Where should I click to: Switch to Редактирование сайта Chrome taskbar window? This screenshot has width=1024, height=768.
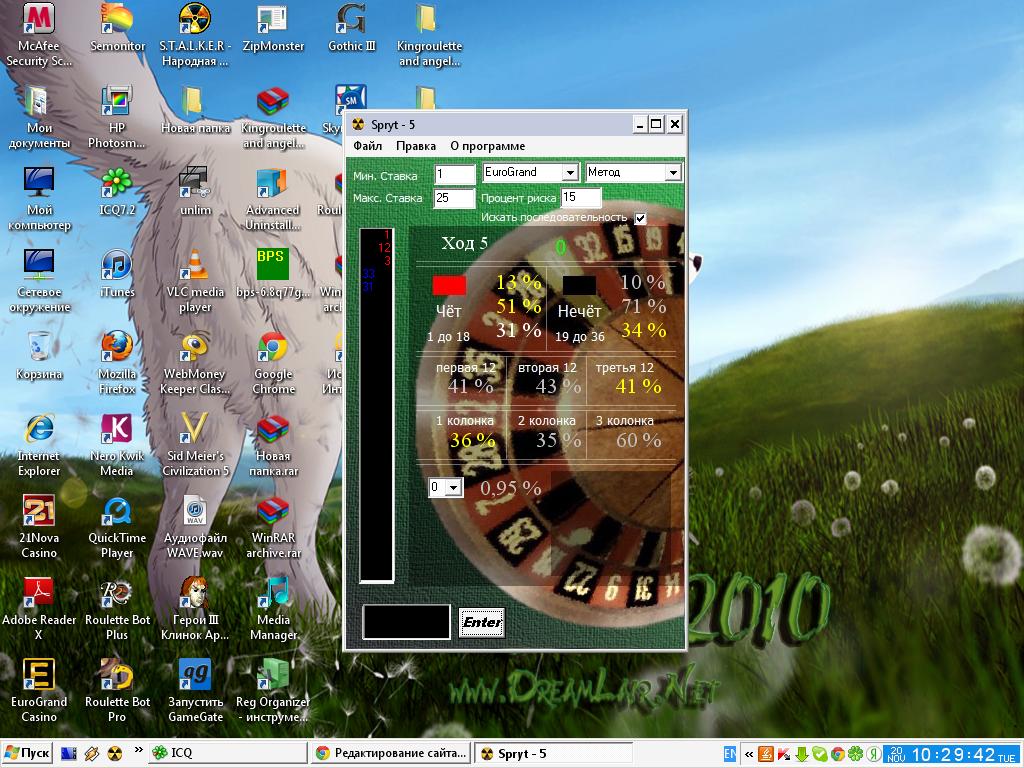pyautogui.click(x=390, y=753)
